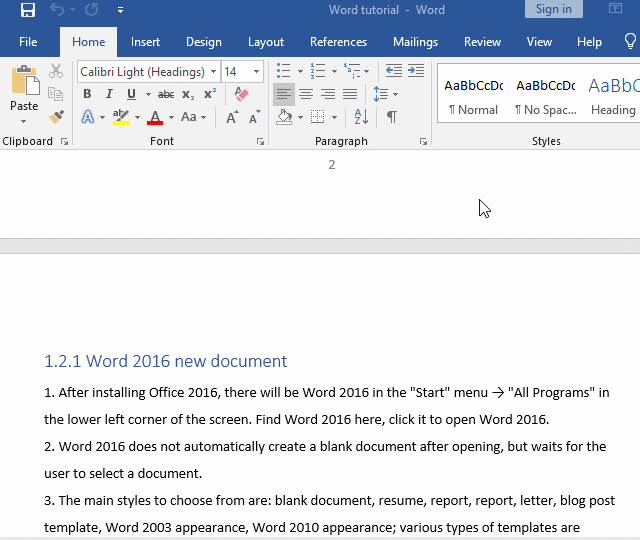Screen dimensions: 640x540
Task: Increase font size with grow icon
Action: pyautogui.click(x=232, y=118)
